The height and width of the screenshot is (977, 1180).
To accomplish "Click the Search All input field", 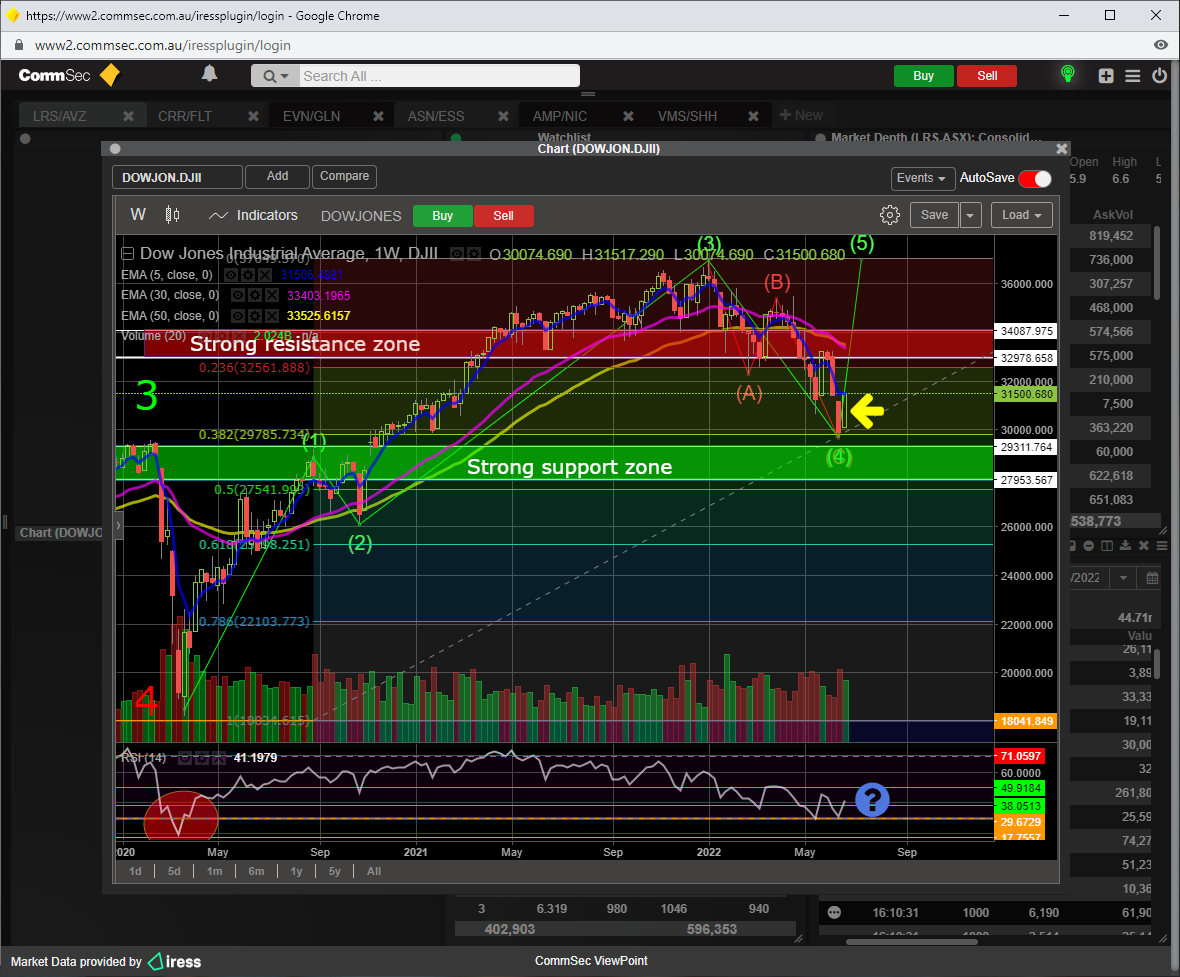I will 438,76.
